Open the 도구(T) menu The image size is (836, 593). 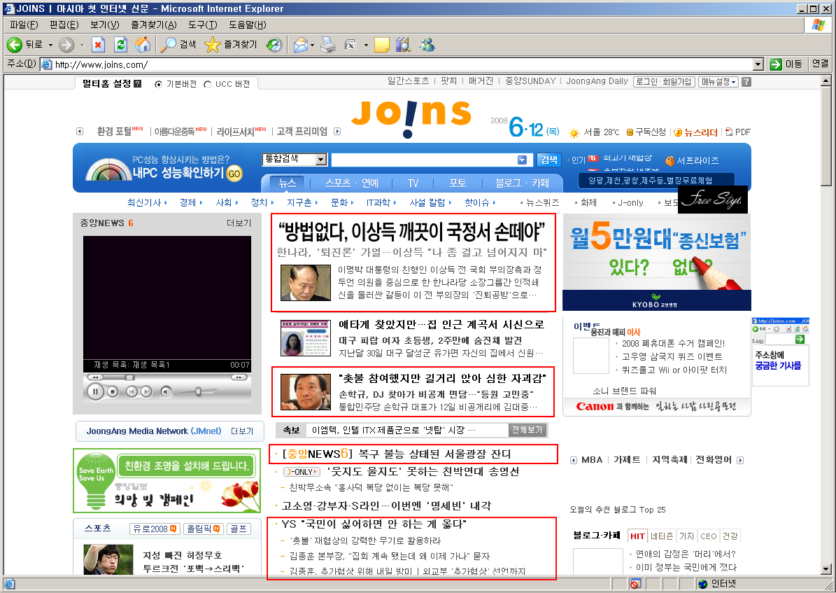pos(203,25)
